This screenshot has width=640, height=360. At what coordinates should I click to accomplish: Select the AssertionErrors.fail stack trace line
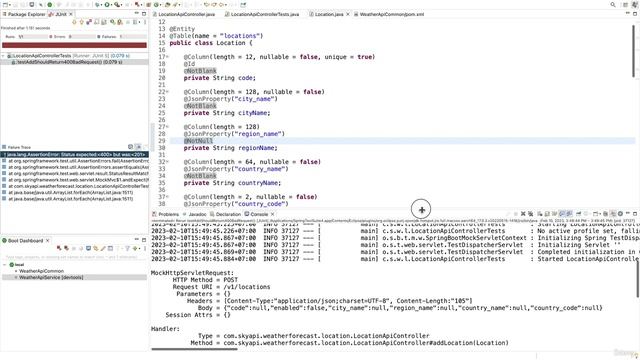coord(74,161)
